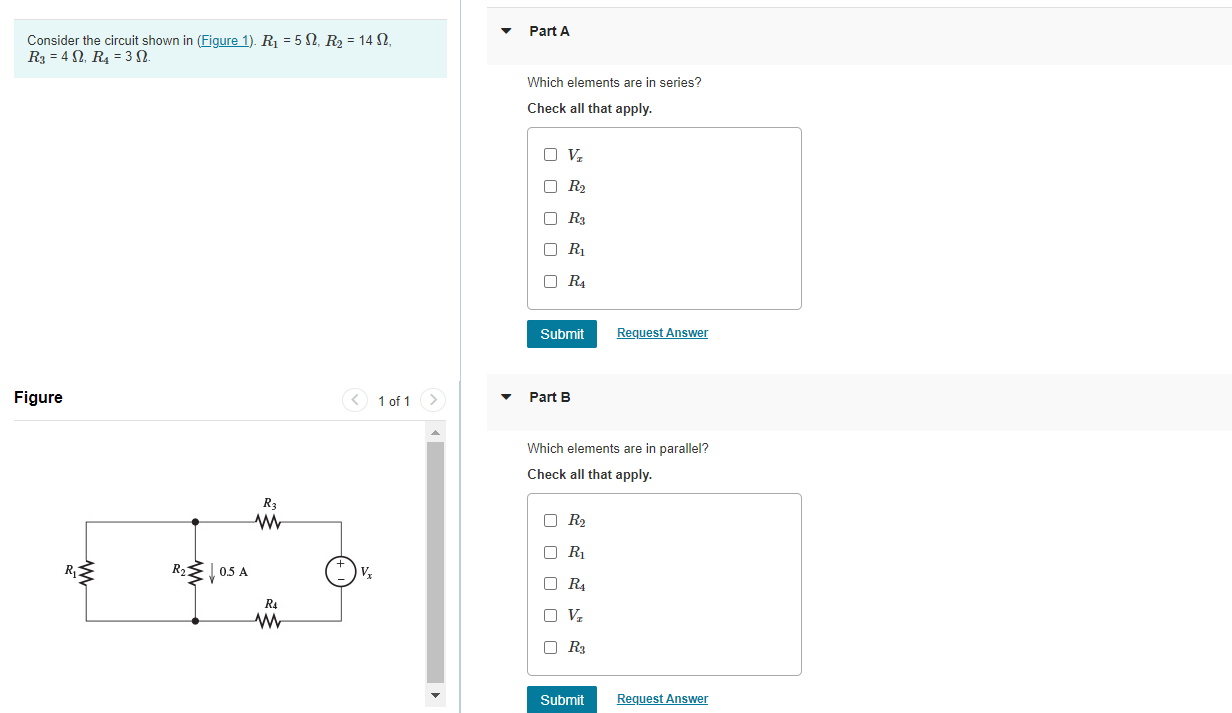Check R2 in Part A series list
The width and height of the screenshot is (1232, 713).
tap(551, 187)
